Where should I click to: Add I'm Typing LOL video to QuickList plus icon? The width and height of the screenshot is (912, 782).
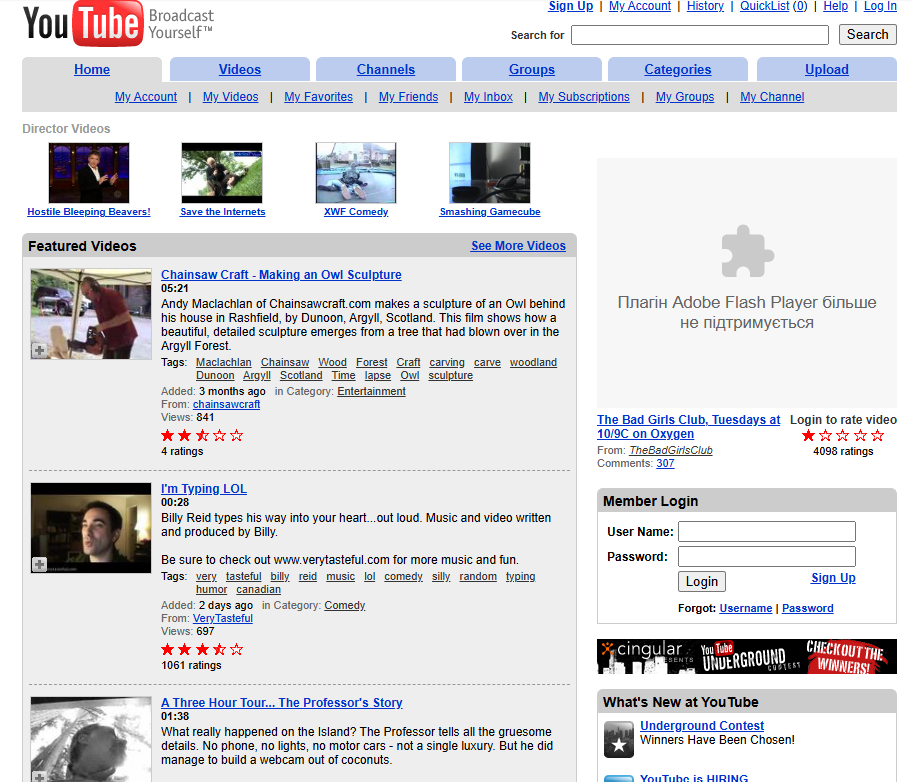pyautogui.click(x=39, y=564)
